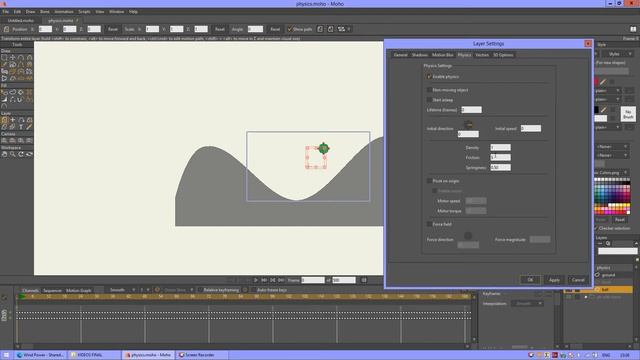The height and width of the screenshot is (360, 640).
Task: Open the File menu
Action: pyautogui.click(x=6, y=12)
